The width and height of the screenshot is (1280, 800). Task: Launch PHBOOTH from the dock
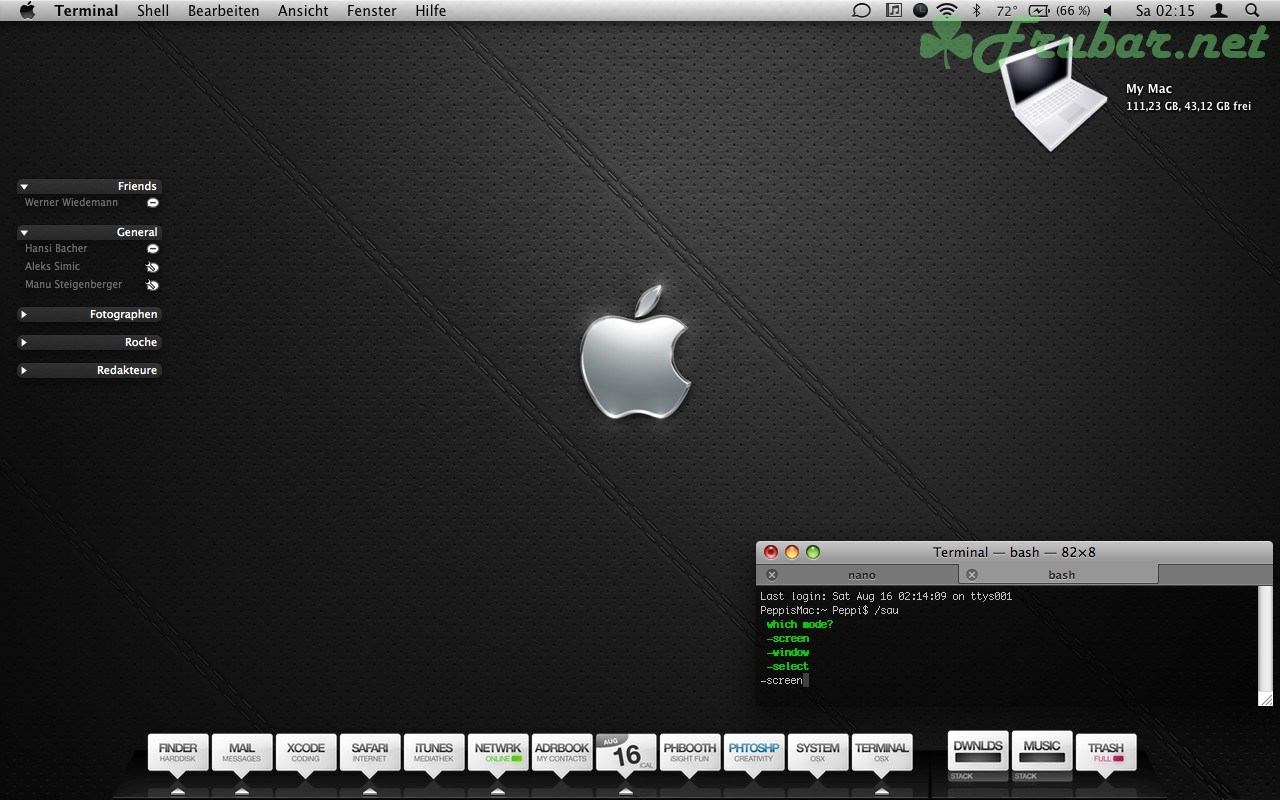click(x=690, y=753)
